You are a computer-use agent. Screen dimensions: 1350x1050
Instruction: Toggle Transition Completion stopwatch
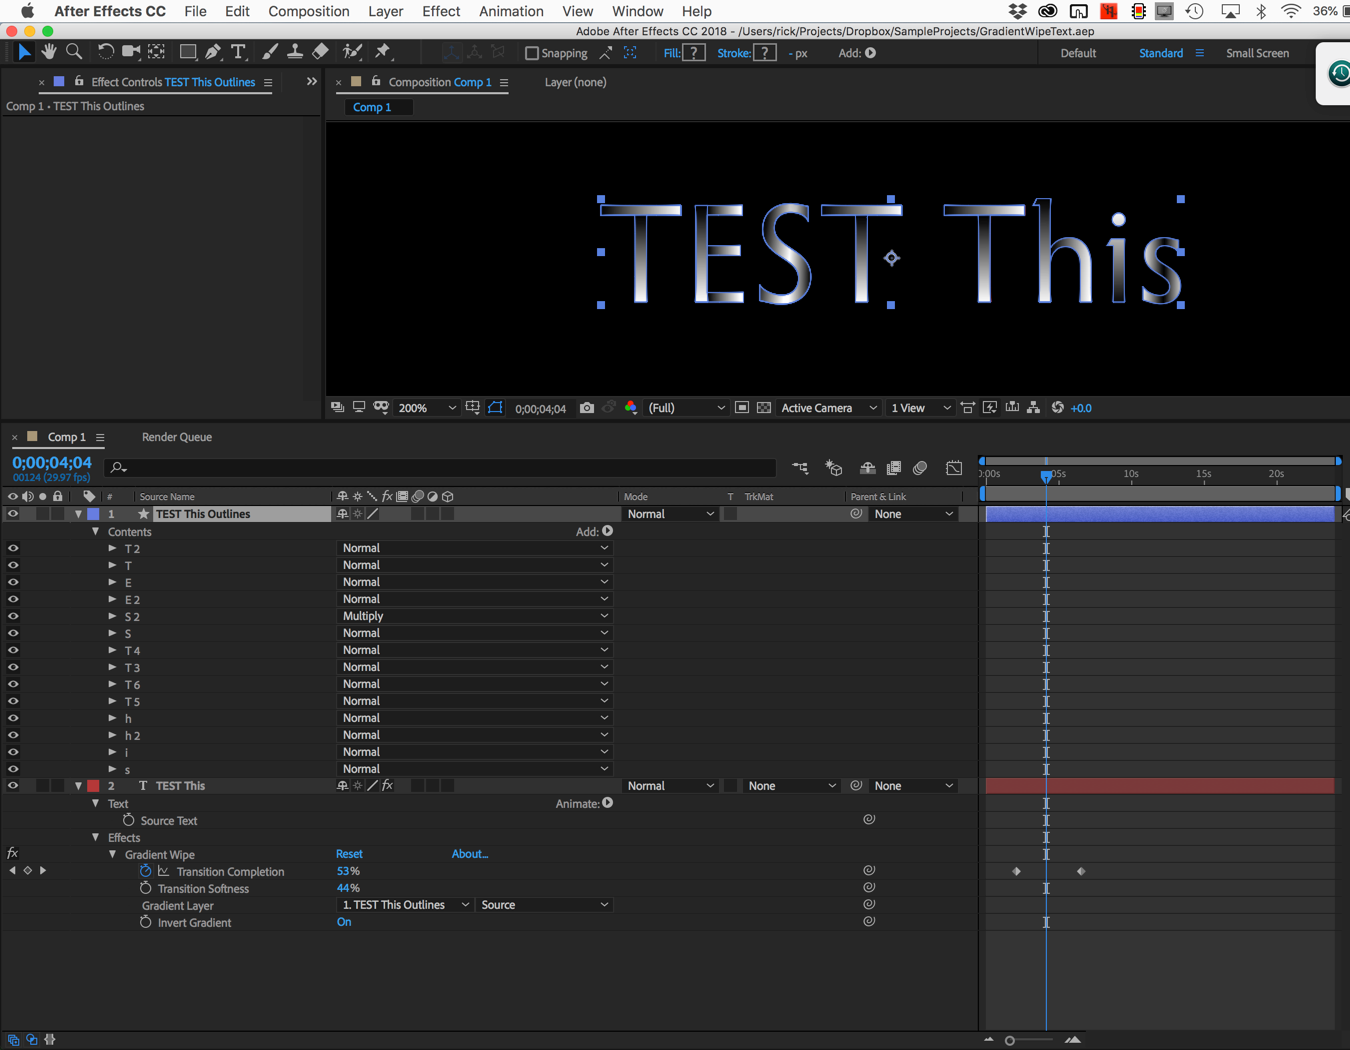point(146,871)
